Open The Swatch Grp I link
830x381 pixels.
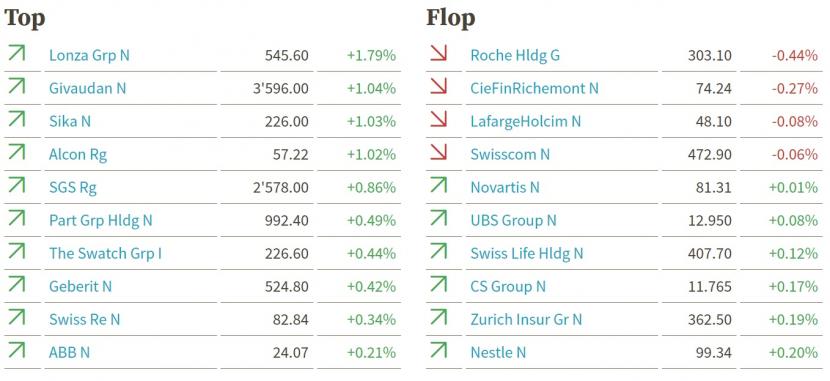(x=105, y=253)
